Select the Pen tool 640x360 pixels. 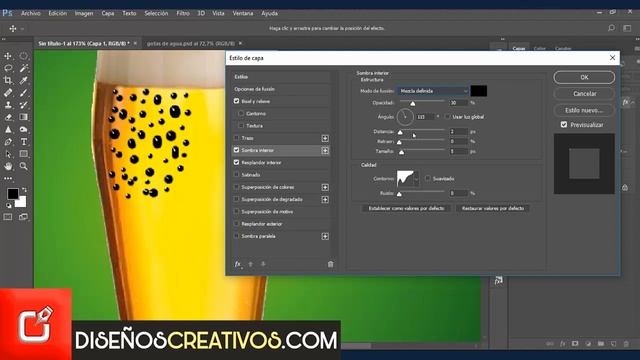click(x=8, y=142)
